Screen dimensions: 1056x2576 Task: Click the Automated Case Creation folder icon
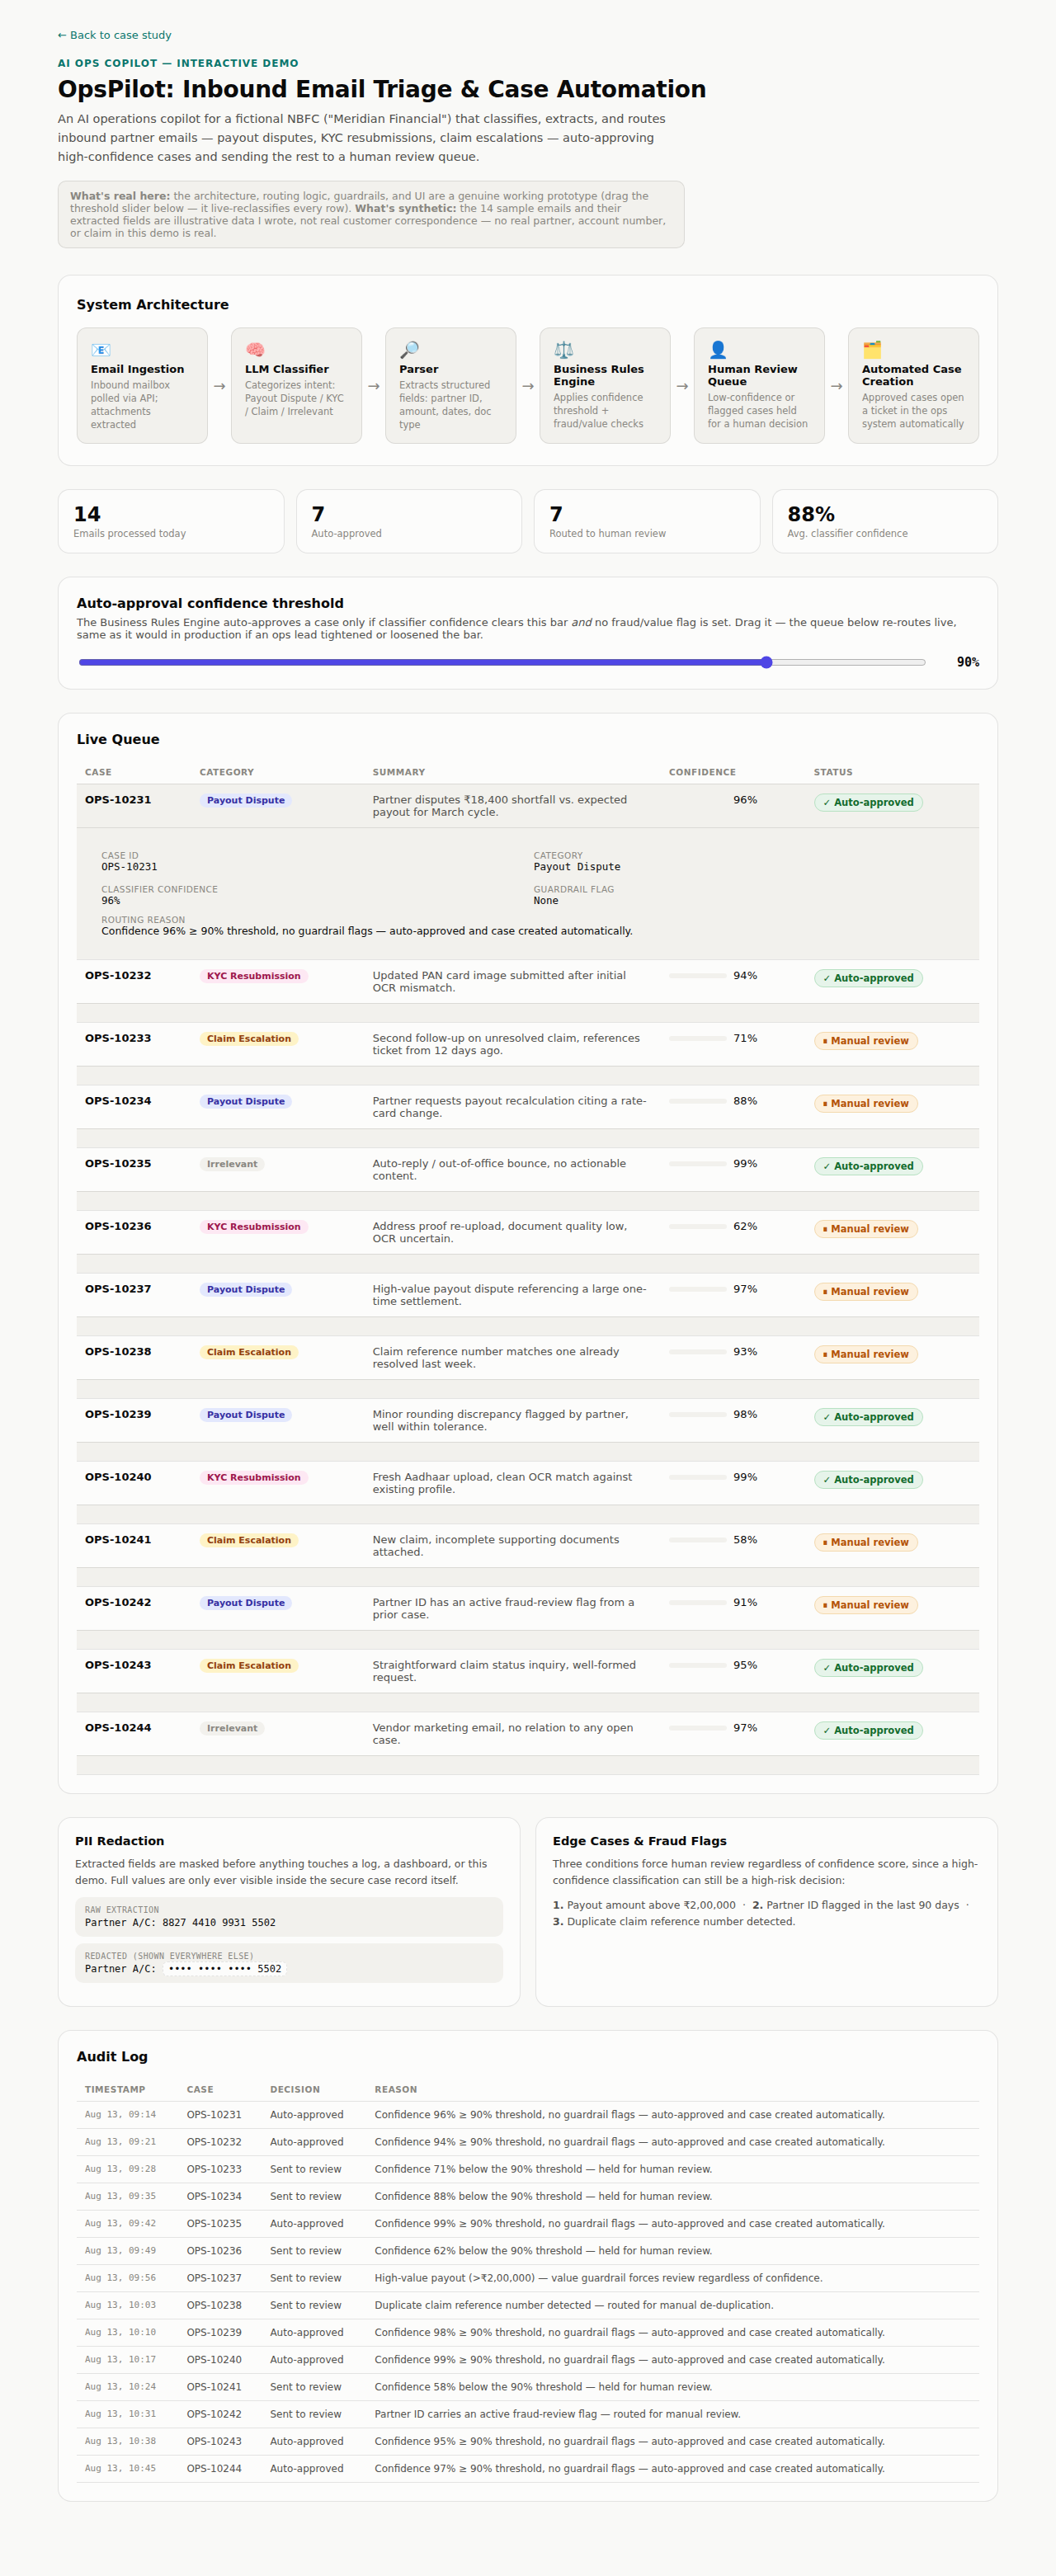pyautogui.click(x=872, y=350)
